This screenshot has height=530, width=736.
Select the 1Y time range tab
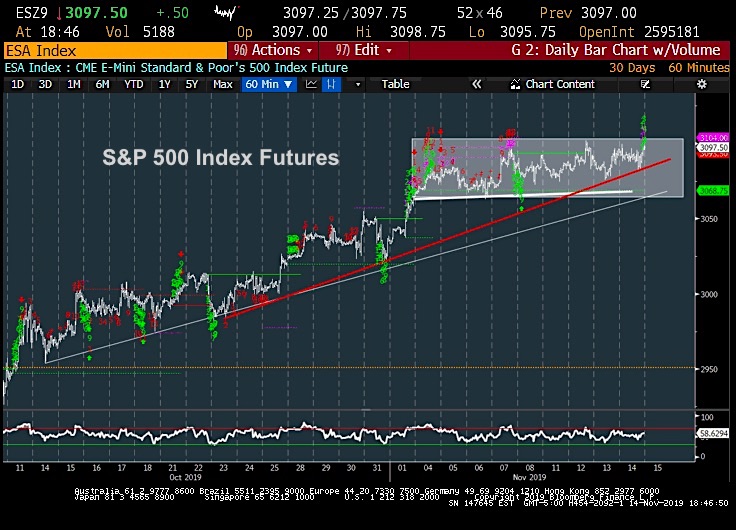[164, 84]
